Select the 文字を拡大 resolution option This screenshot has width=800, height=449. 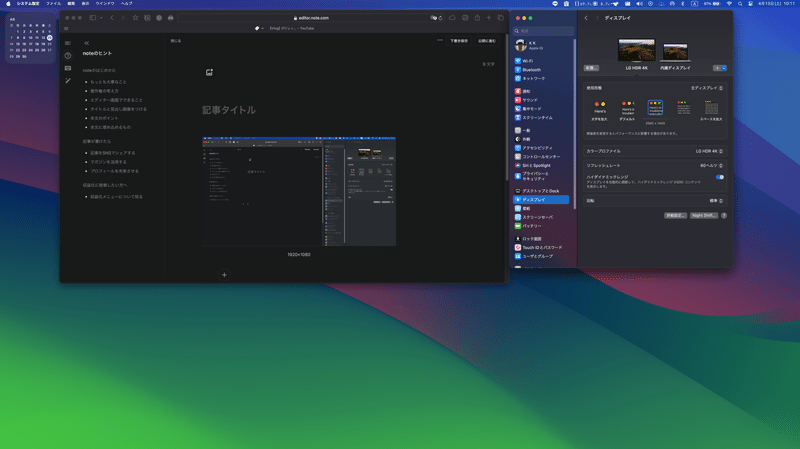pyautogui.click(x=599, y=111)
